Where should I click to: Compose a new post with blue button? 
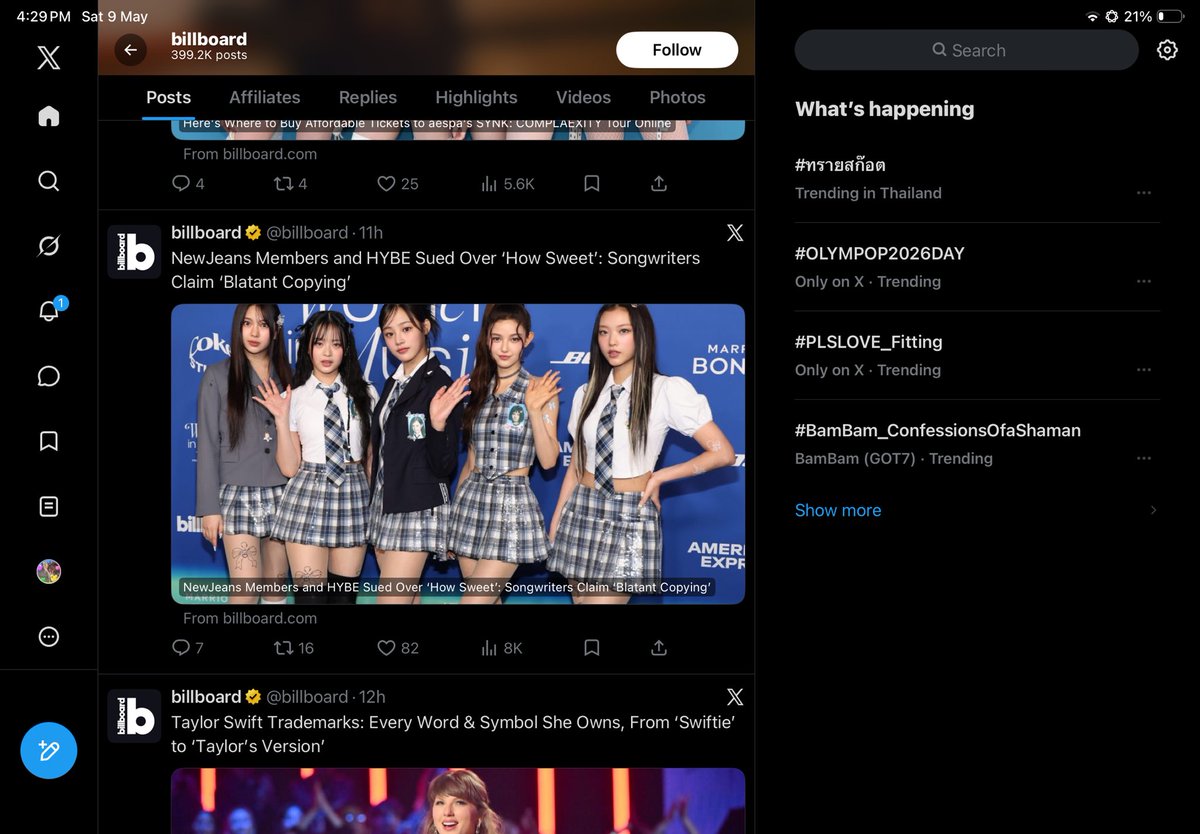(48, 750)
